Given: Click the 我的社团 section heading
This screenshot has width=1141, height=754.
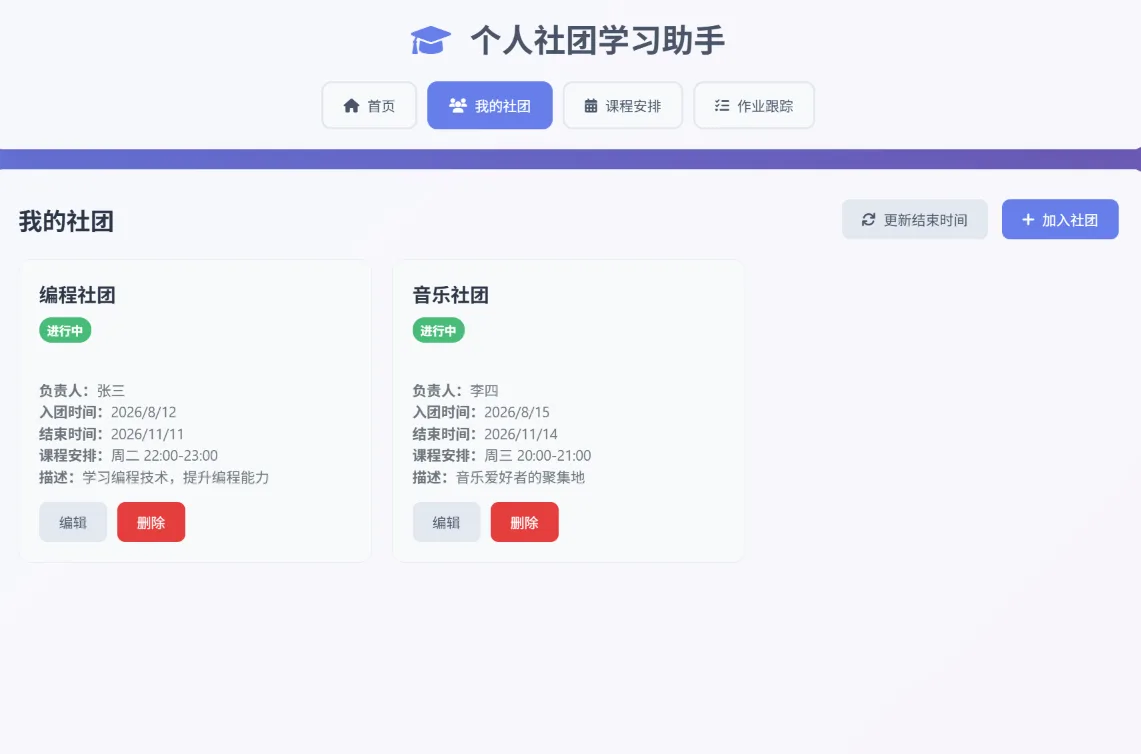Looking at the screenshot, I should [66, 221].
